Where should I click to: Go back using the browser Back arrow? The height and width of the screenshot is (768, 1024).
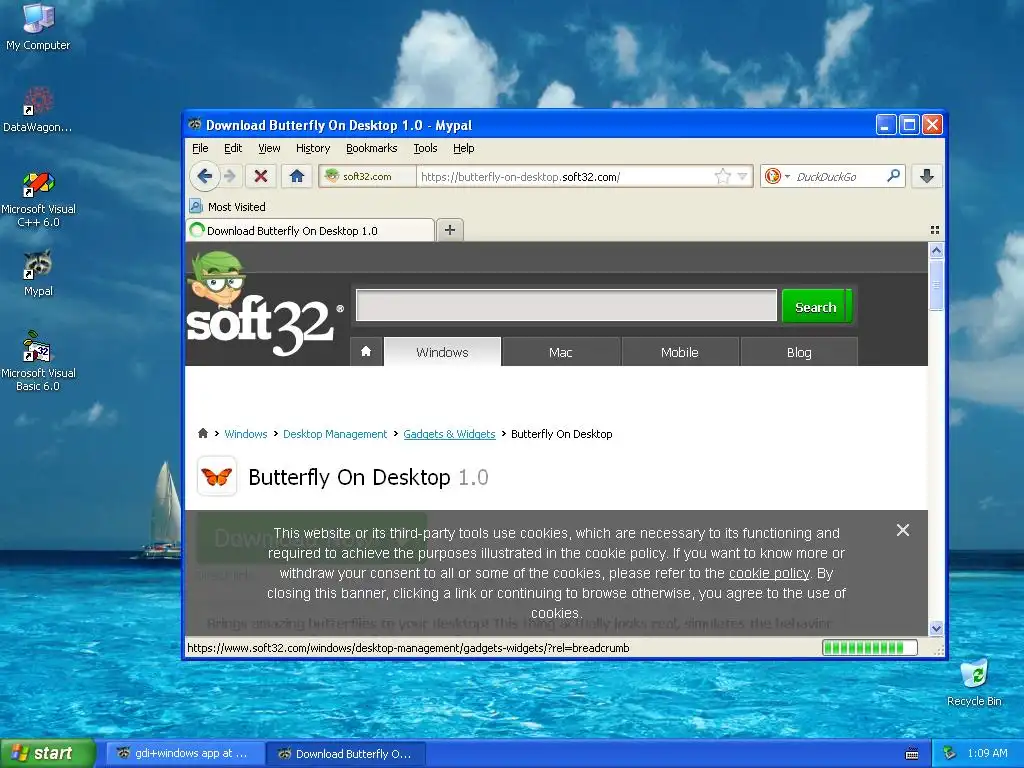204,176
